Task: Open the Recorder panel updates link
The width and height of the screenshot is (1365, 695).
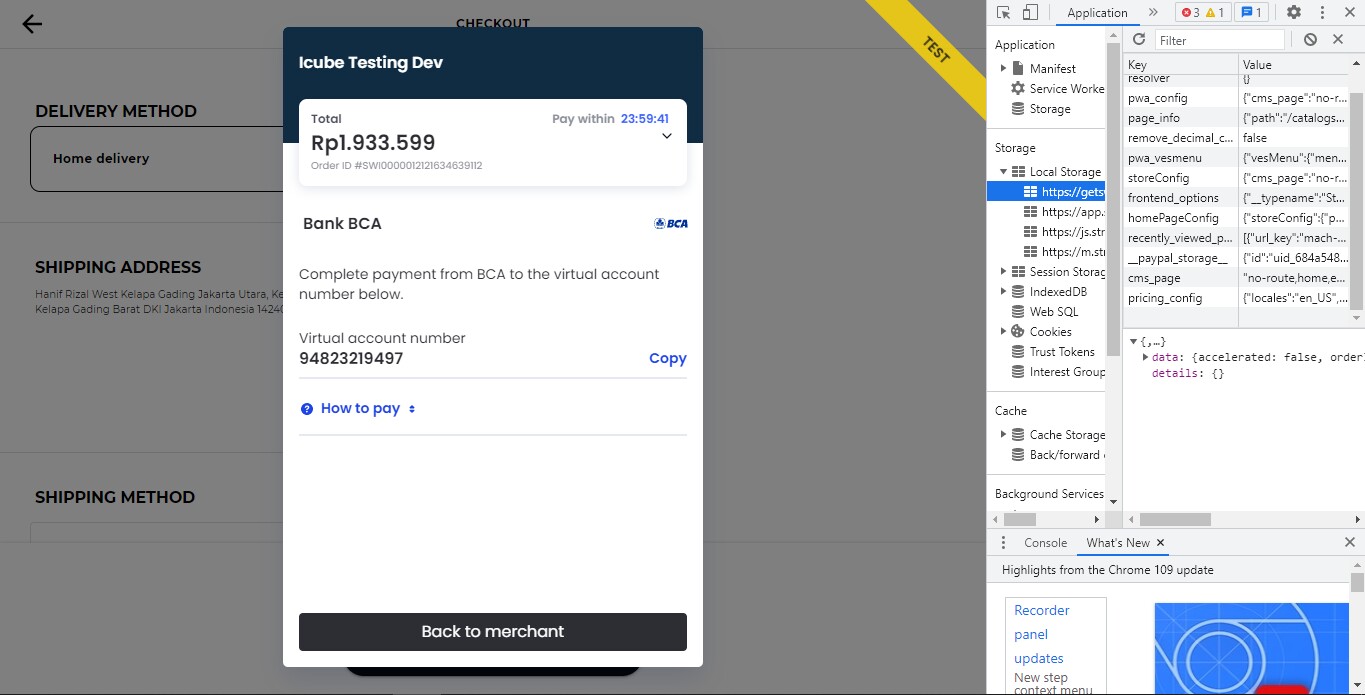Action: pos(1041,634)
